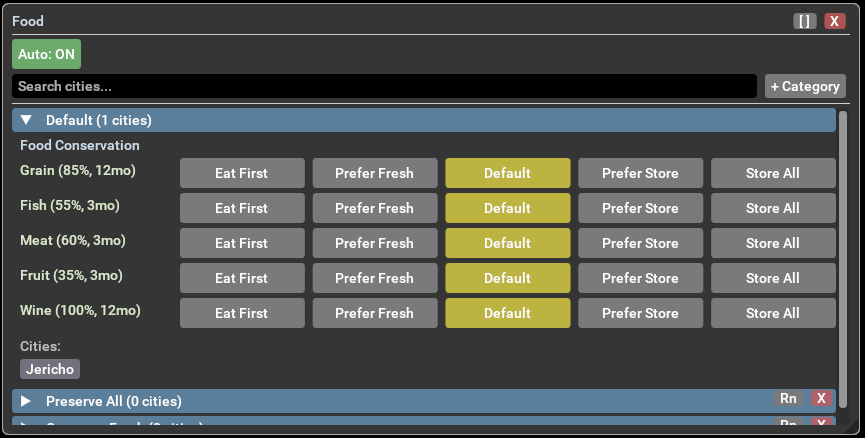Select Prefer Fresh for Meat
865x438 pixels.
[374, 243]
